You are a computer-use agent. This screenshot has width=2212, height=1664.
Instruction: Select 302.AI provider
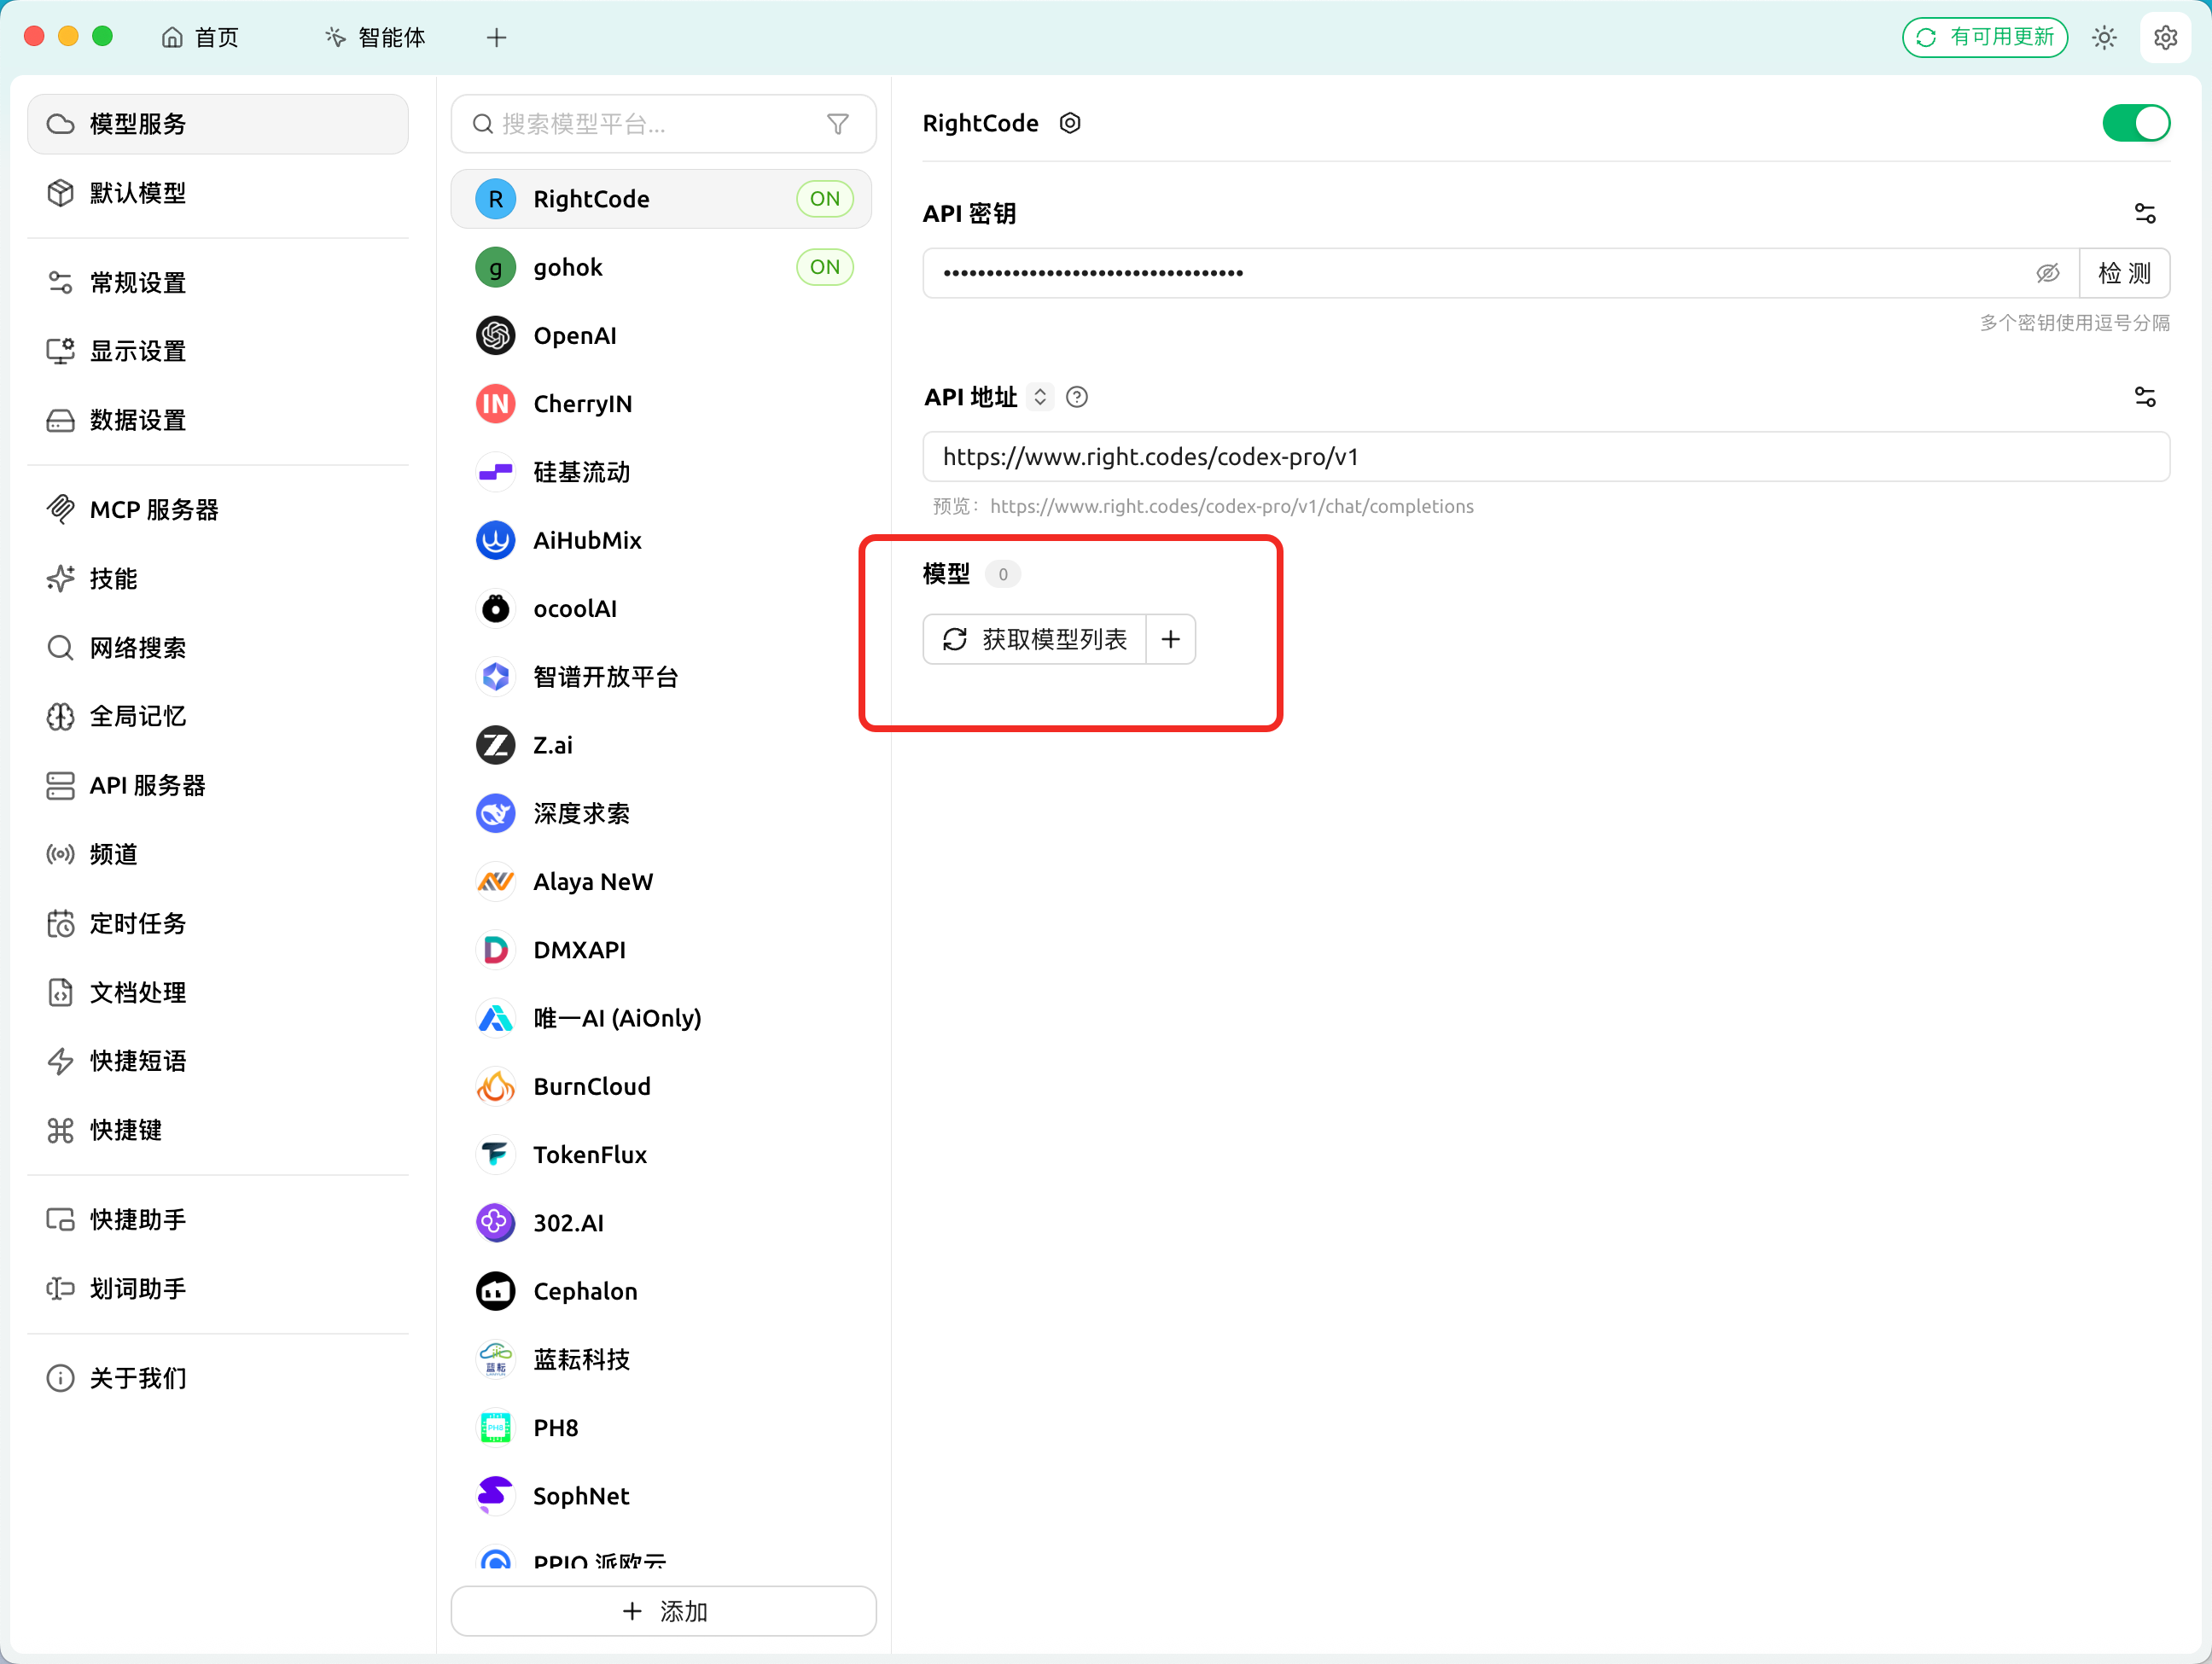(x=662, y=1223)
